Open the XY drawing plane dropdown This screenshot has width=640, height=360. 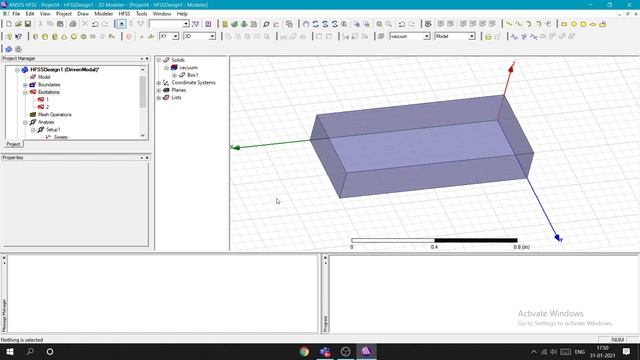[x=176, y=36]
